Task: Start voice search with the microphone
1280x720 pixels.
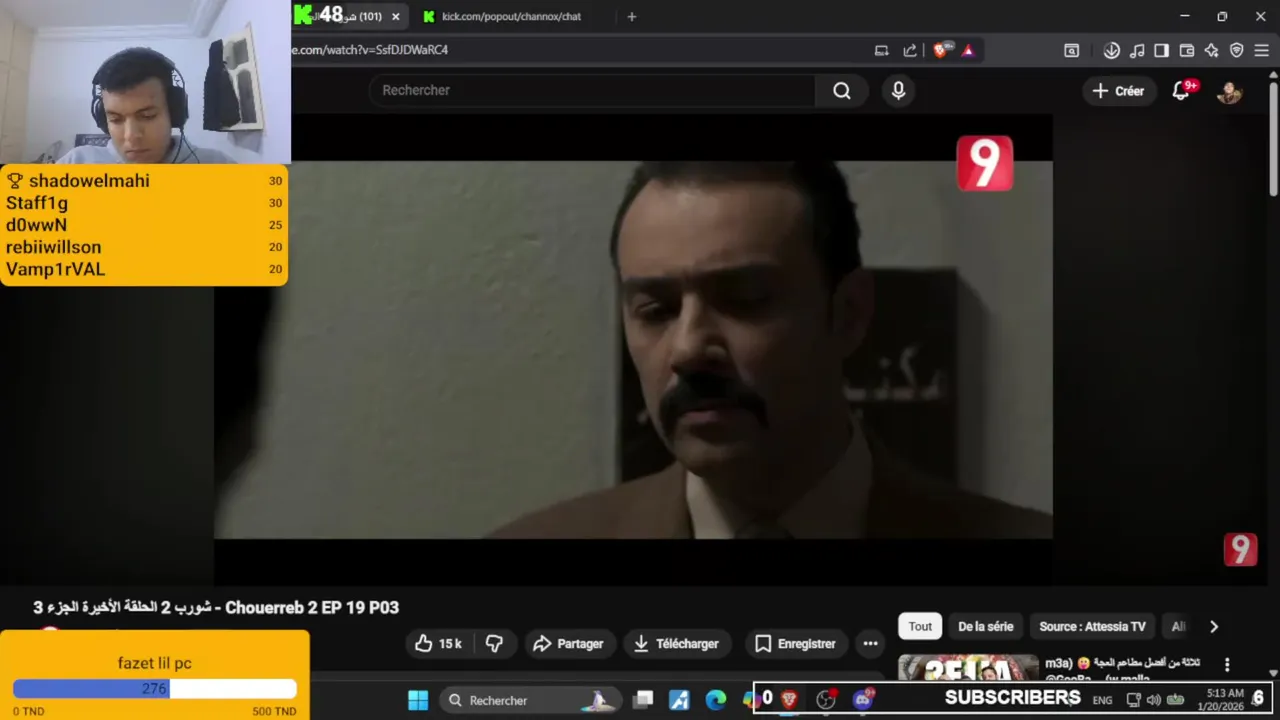Action: point(898,91)
